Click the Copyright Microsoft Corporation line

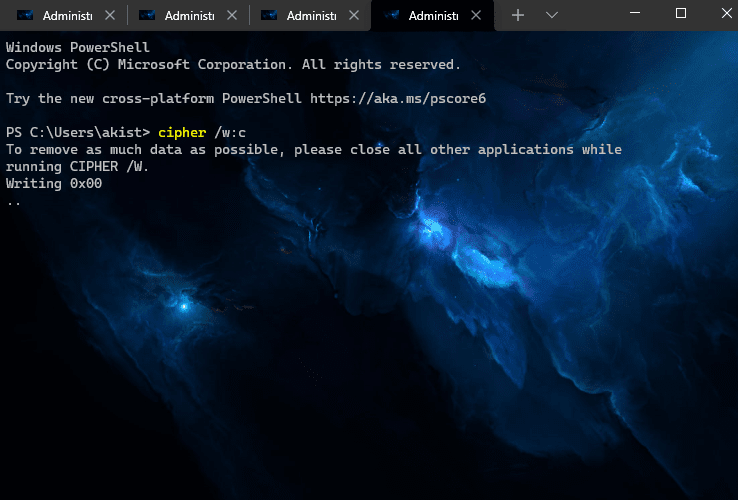[x=233, y=65]
